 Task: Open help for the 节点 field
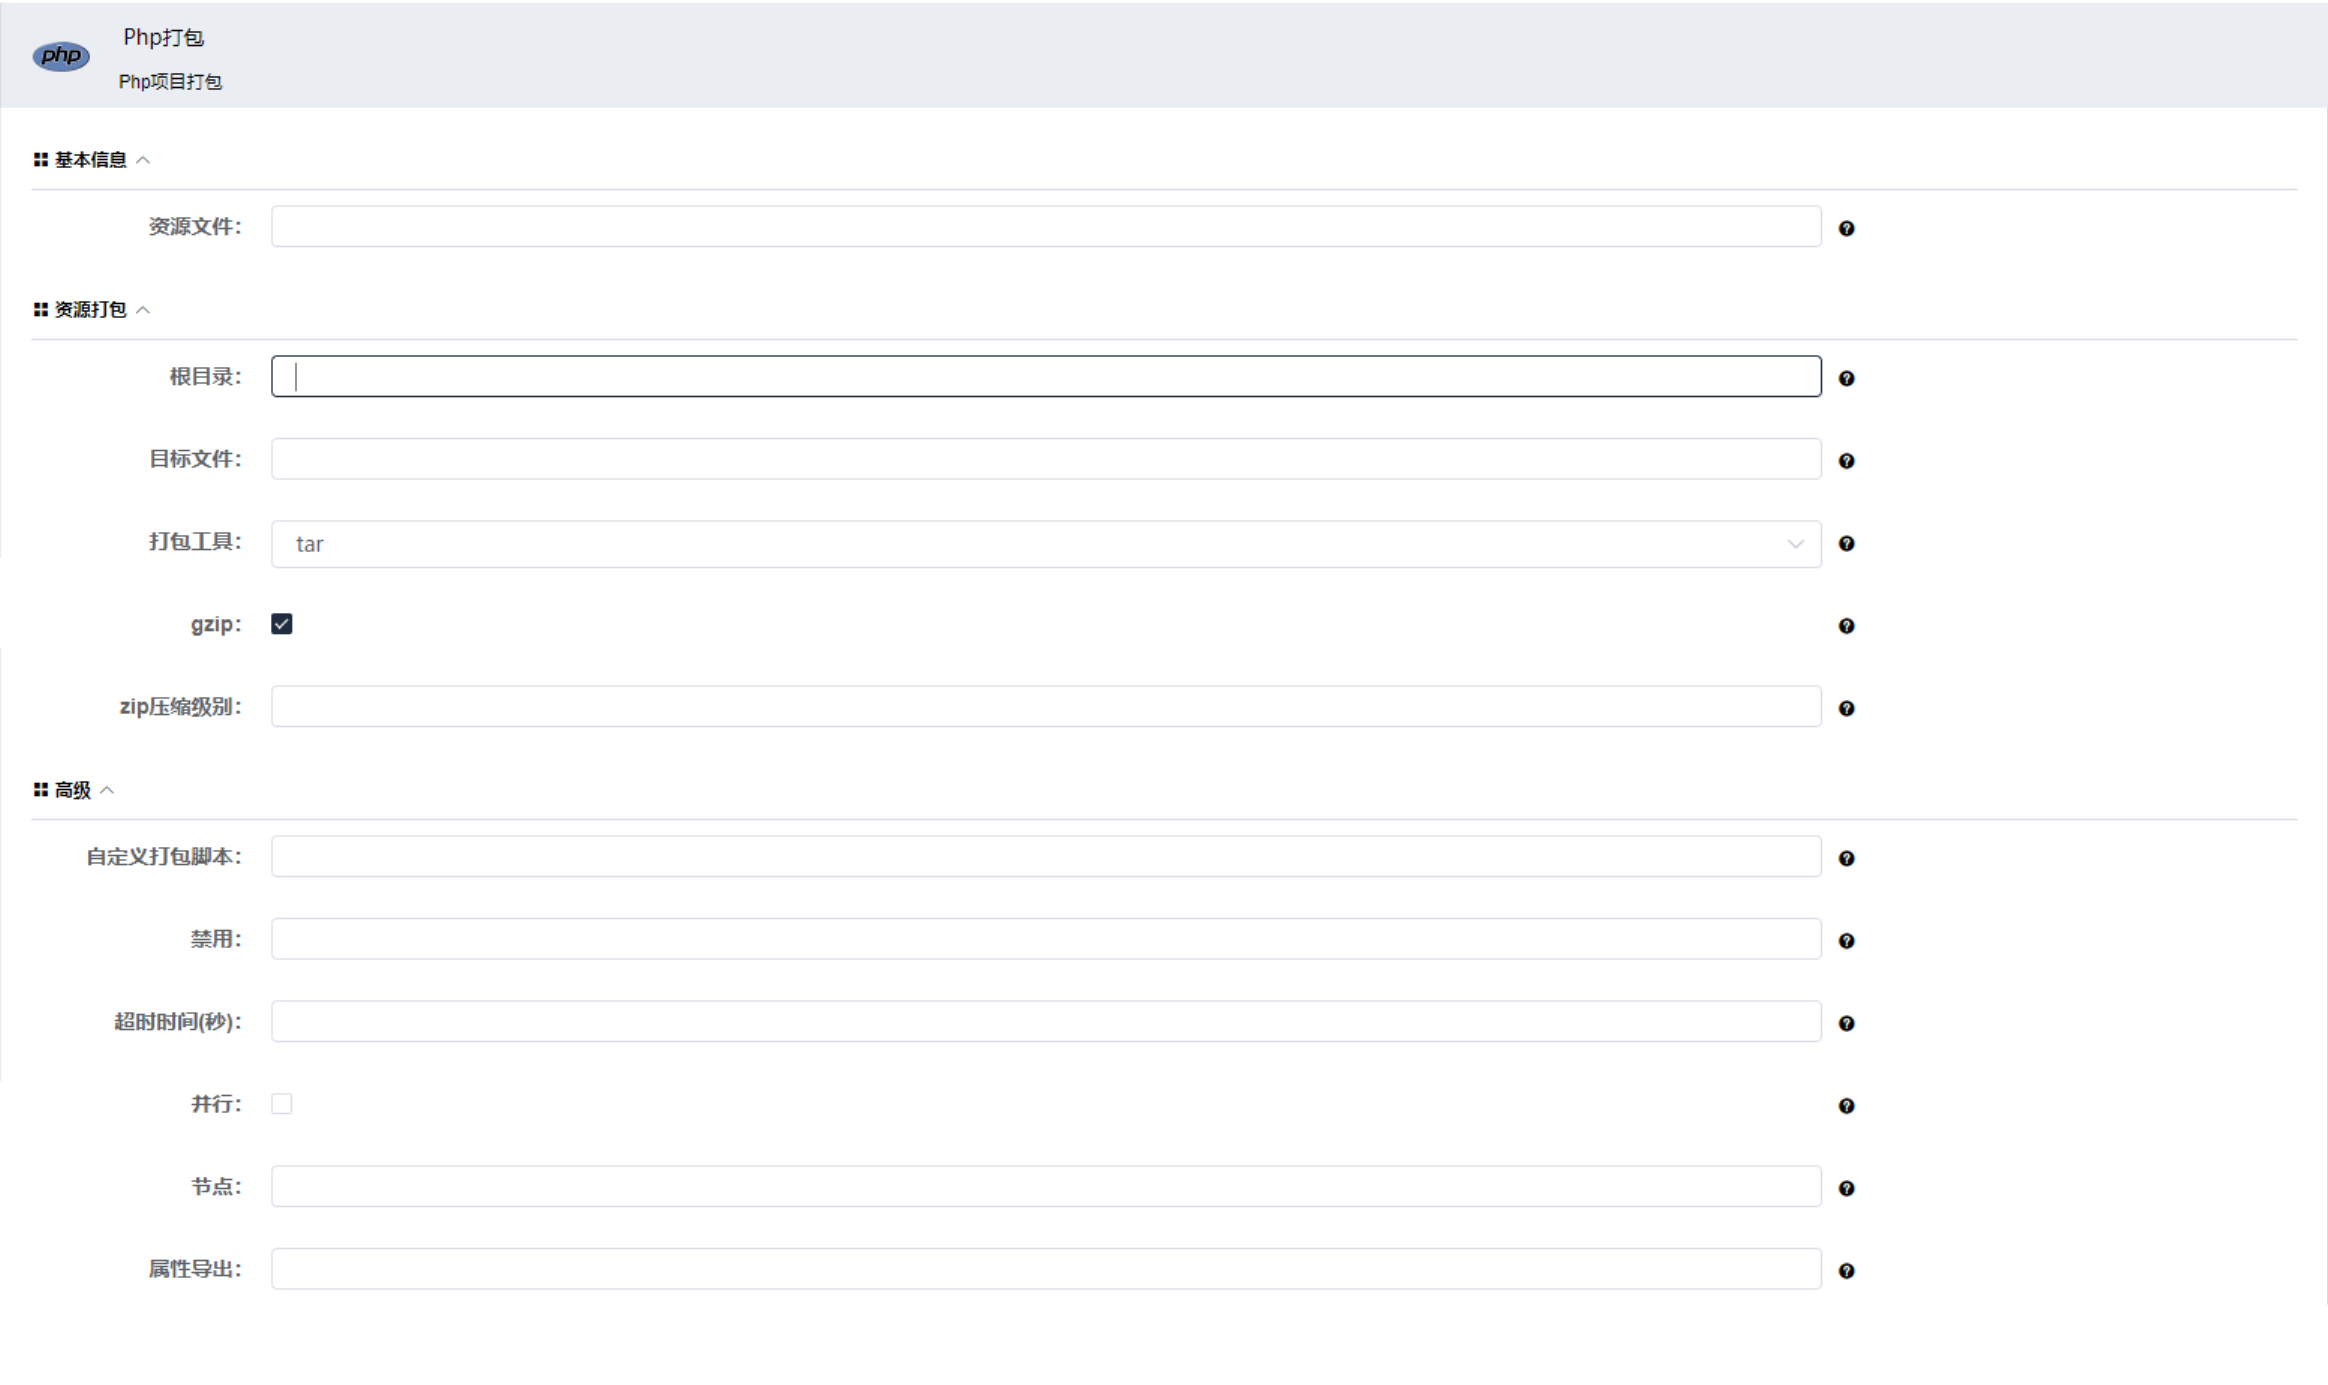(x=1848, y=1188)
